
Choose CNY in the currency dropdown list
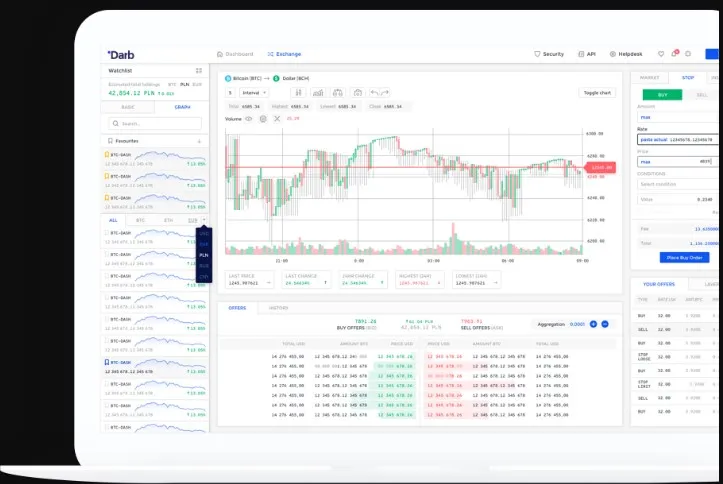pyautogui.click(x=204, y=277)
